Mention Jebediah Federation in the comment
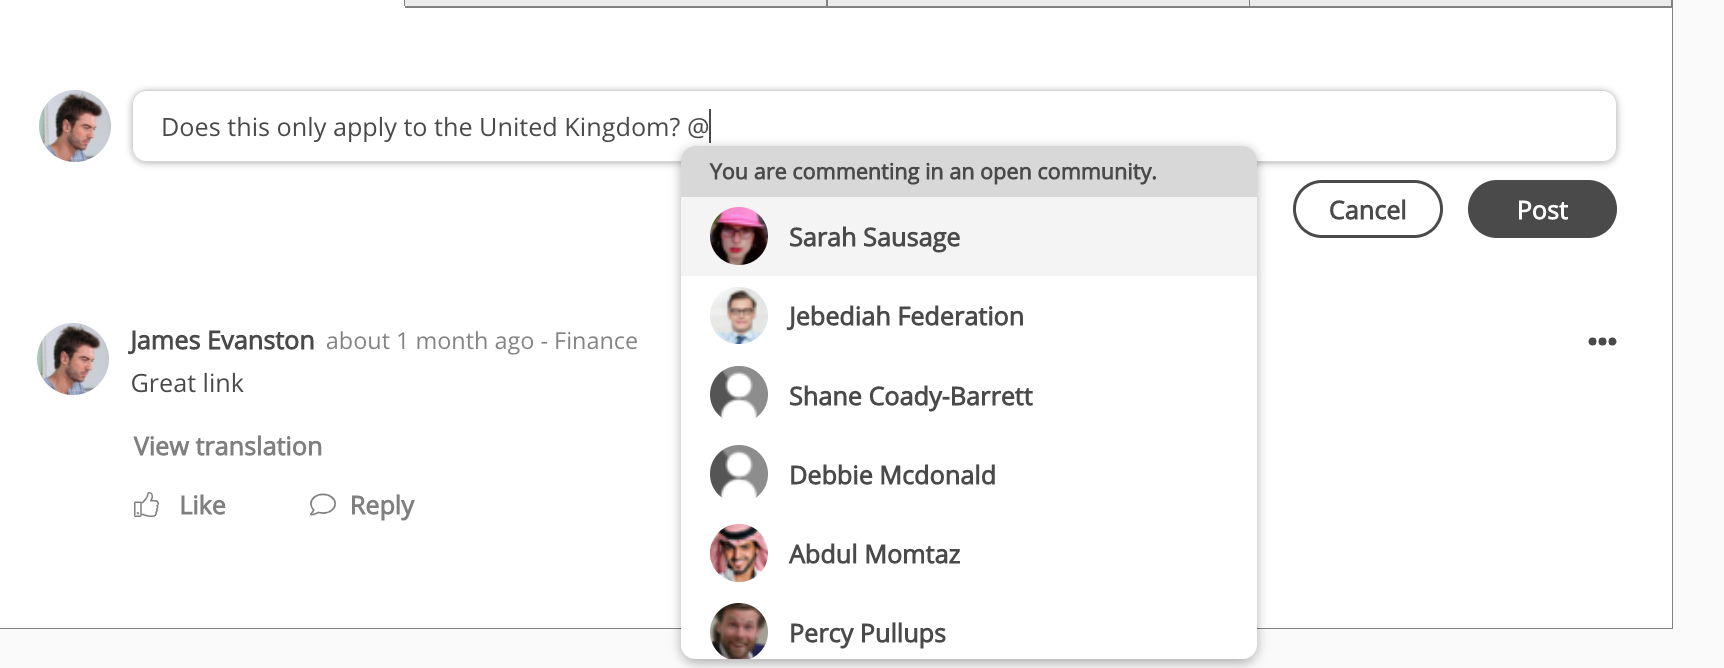The width and height of the screenshot is (1724, 668). point(906,317)
